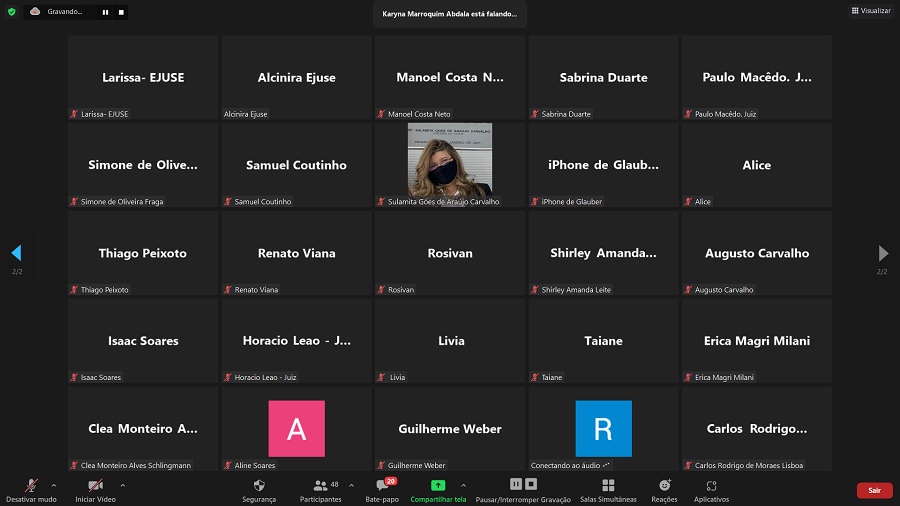Open the Visualizar view menu

click(x=871, y=11)
